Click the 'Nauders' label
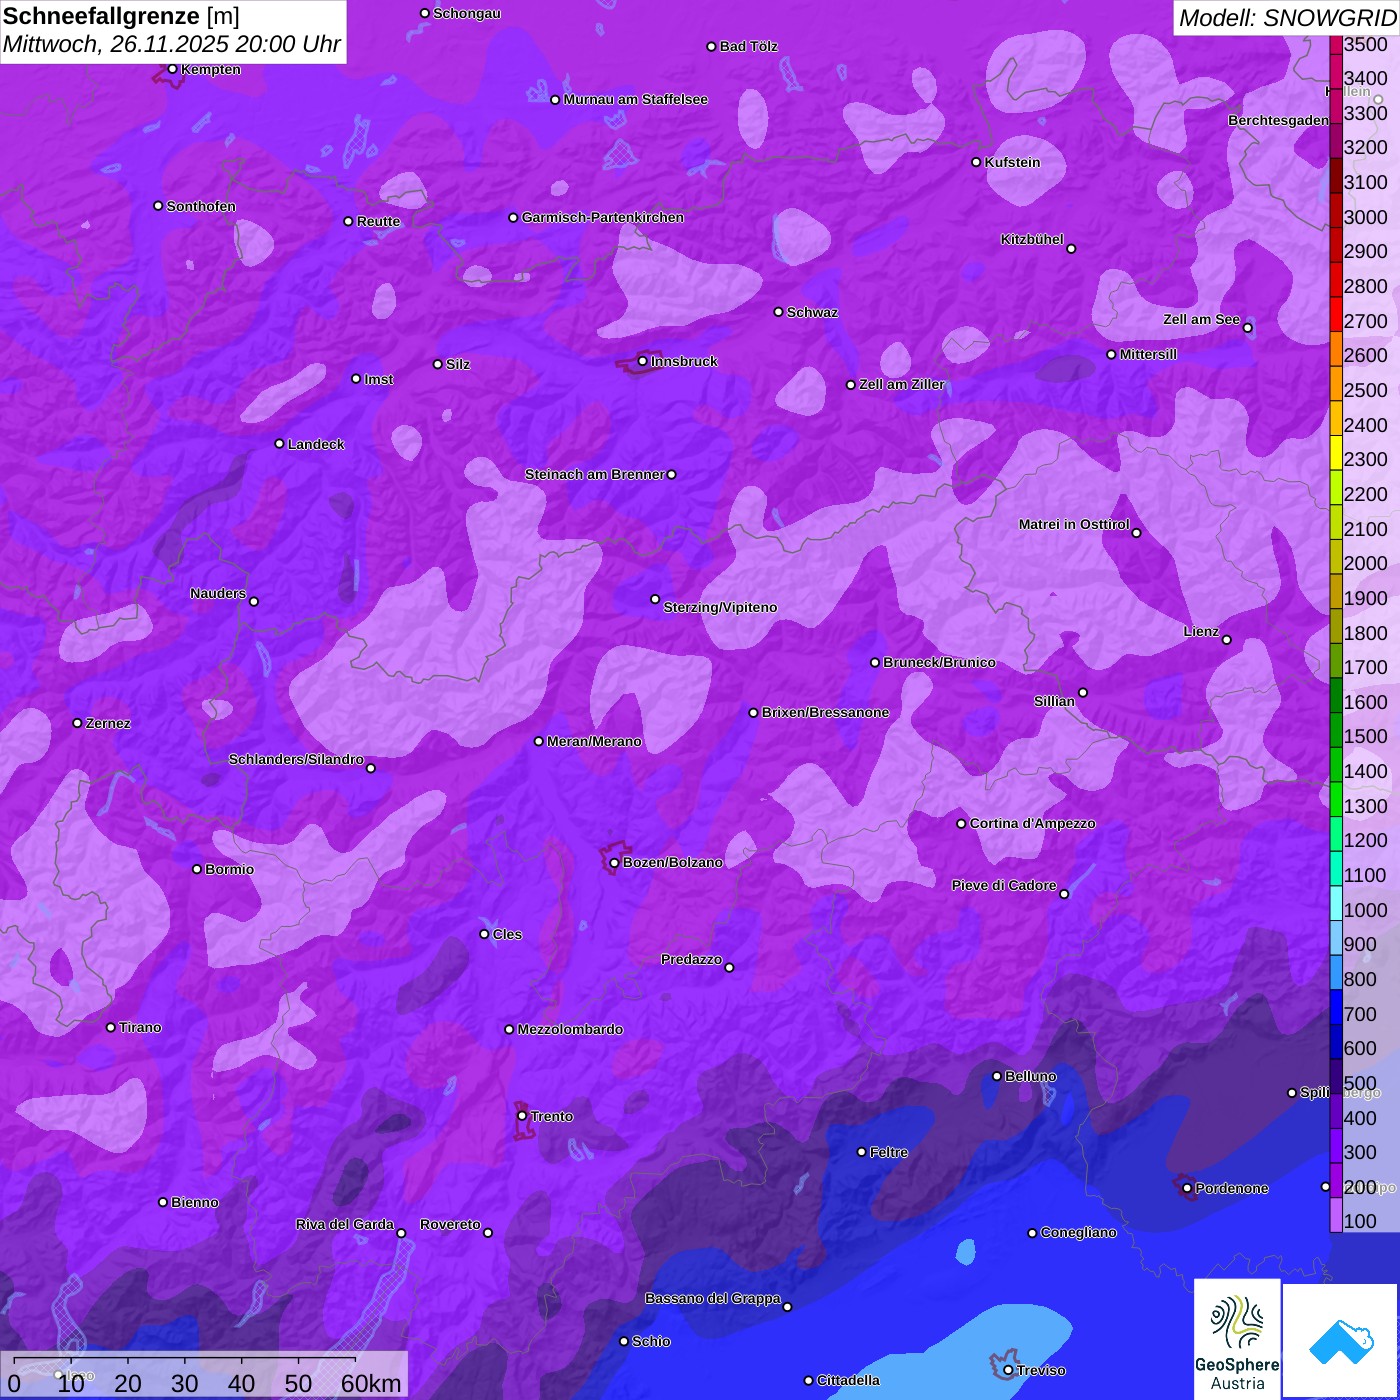Screen dimensions: 1400x1400 (218, 593)
